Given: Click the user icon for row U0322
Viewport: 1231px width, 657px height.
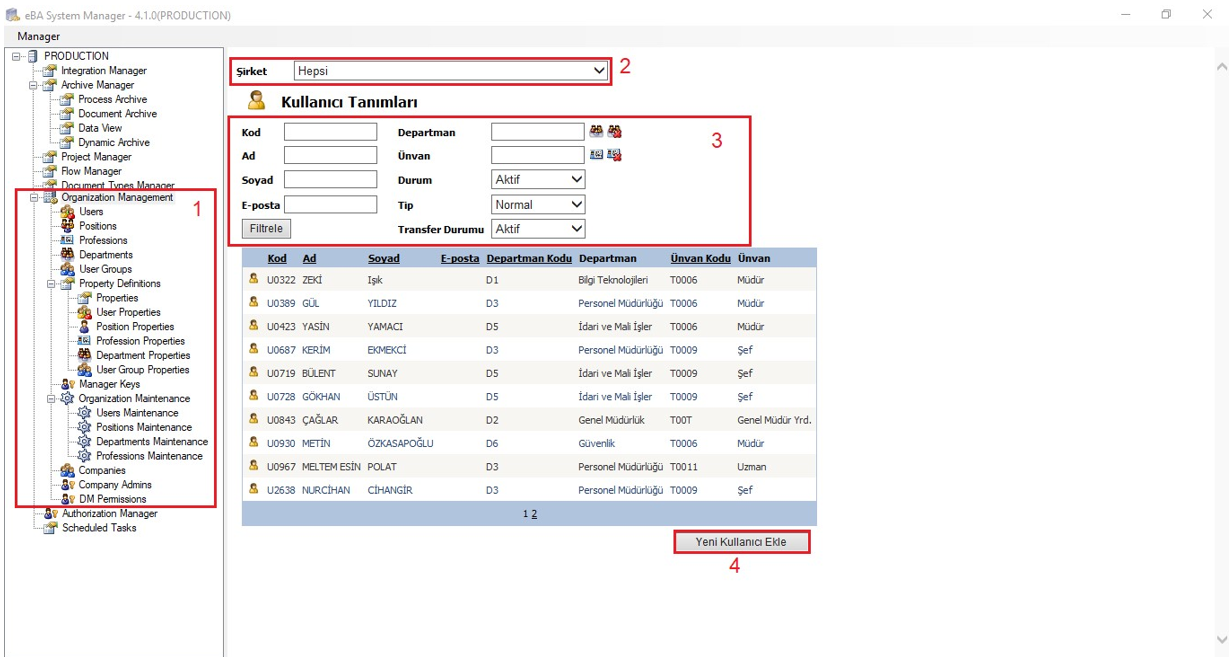Looking at the screenshot, I should pos(254,279).
